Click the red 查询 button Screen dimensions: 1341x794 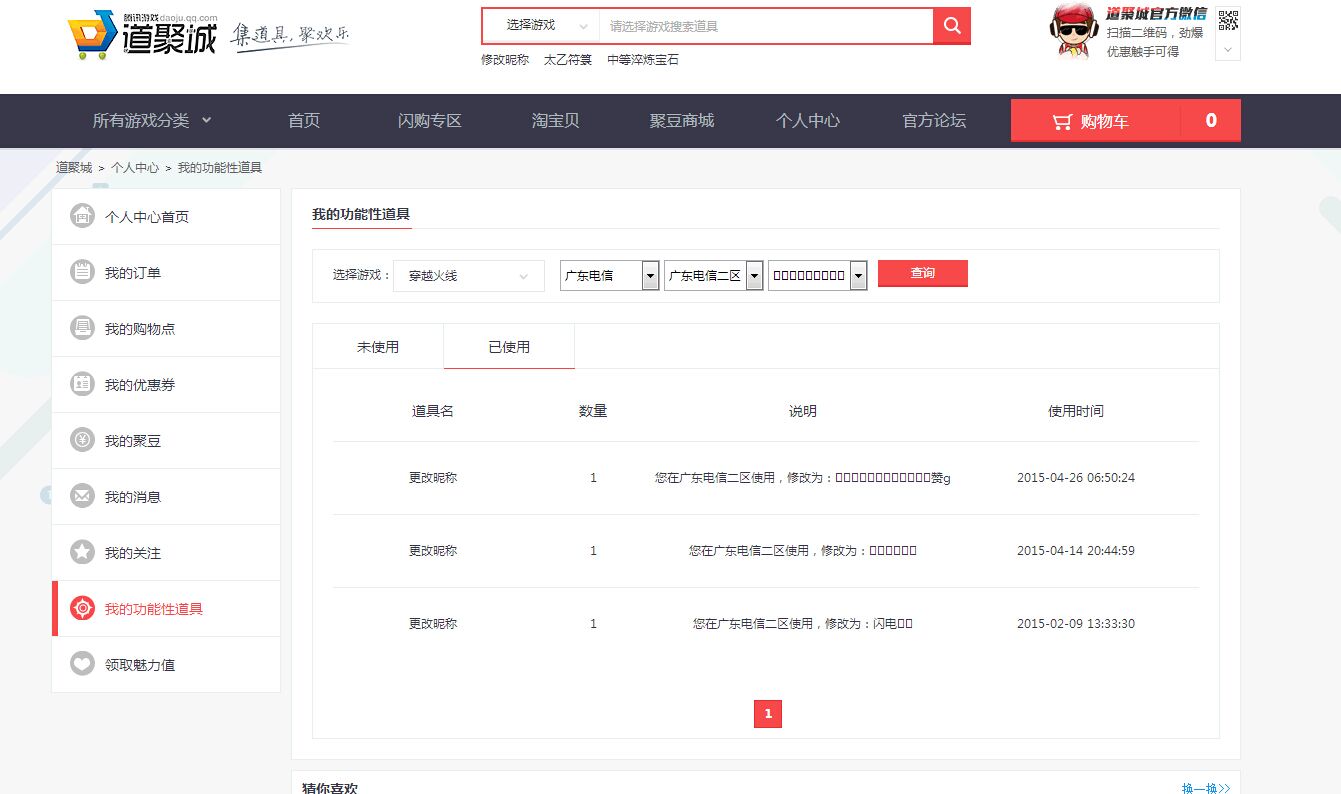pyautogui.click(x=923, y=274)
